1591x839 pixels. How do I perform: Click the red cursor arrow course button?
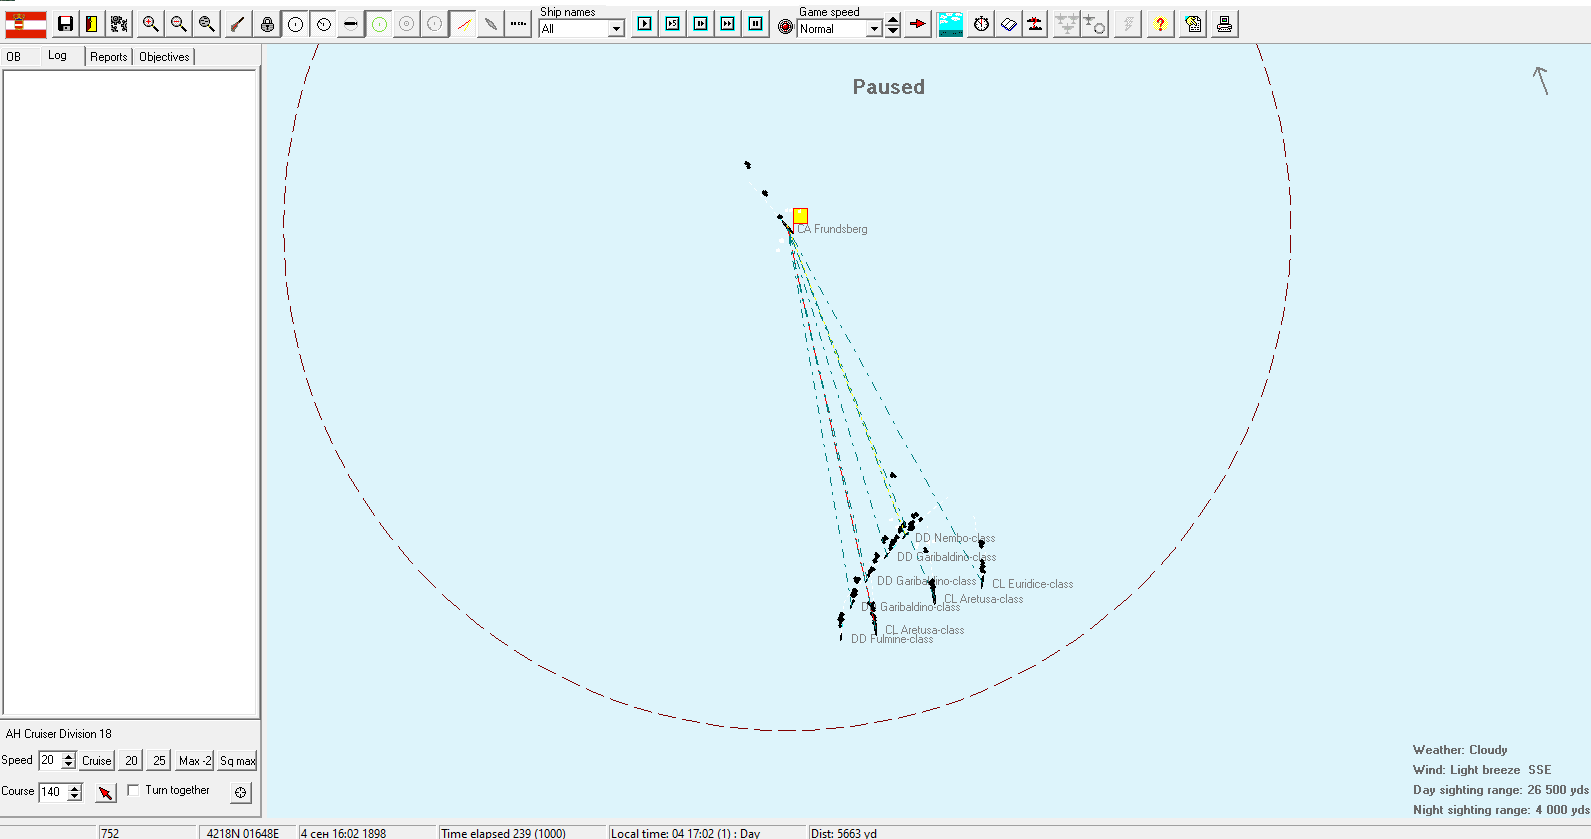pos(105,793)
